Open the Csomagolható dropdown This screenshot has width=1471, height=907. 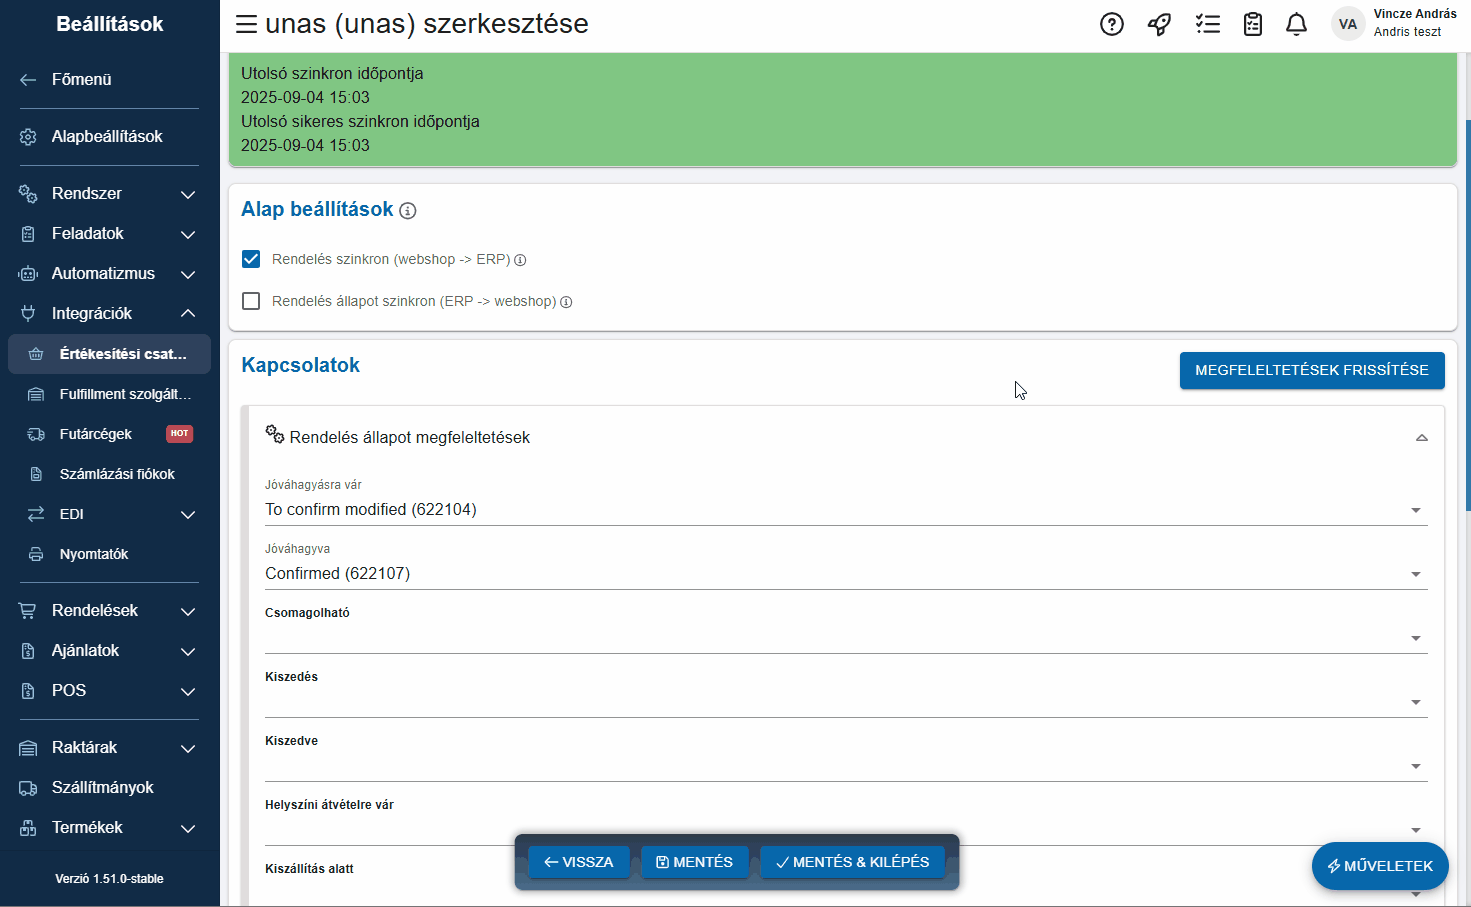[x=845, y=638]
